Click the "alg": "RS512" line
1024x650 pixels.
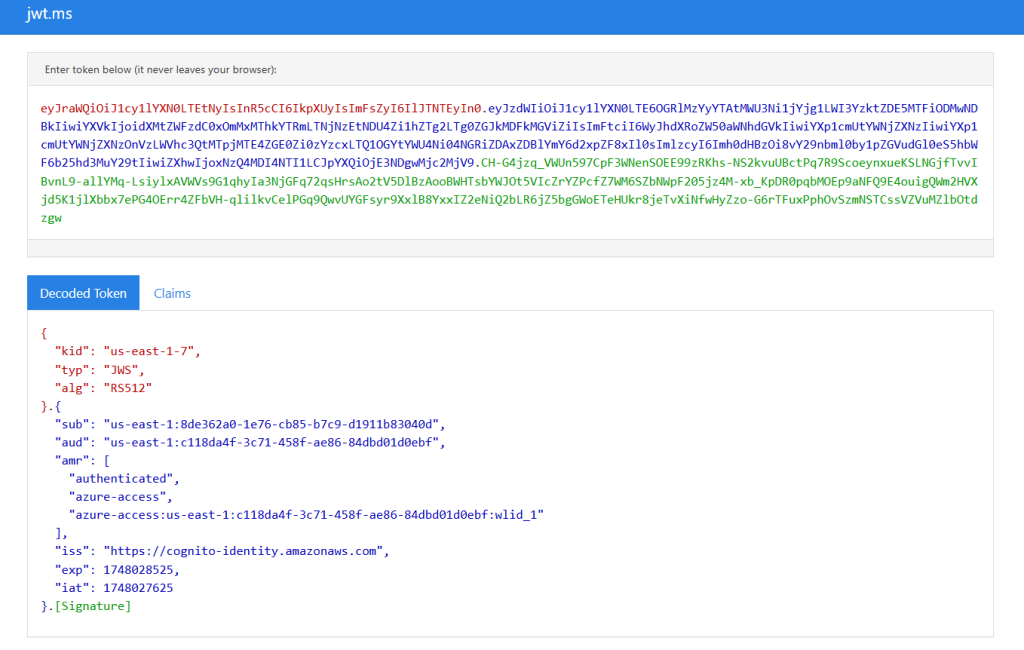[x=103, y=388]
